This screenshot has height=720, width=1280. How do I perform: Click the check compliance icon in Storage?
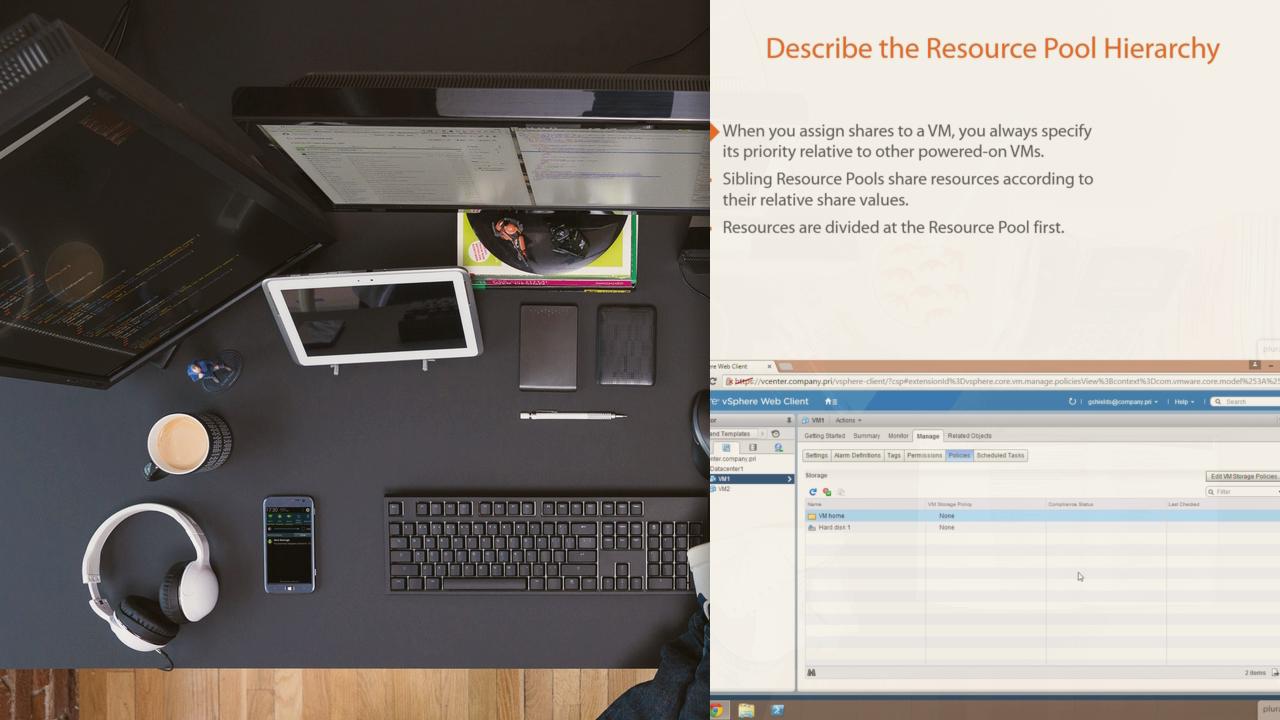click(827, 492)
